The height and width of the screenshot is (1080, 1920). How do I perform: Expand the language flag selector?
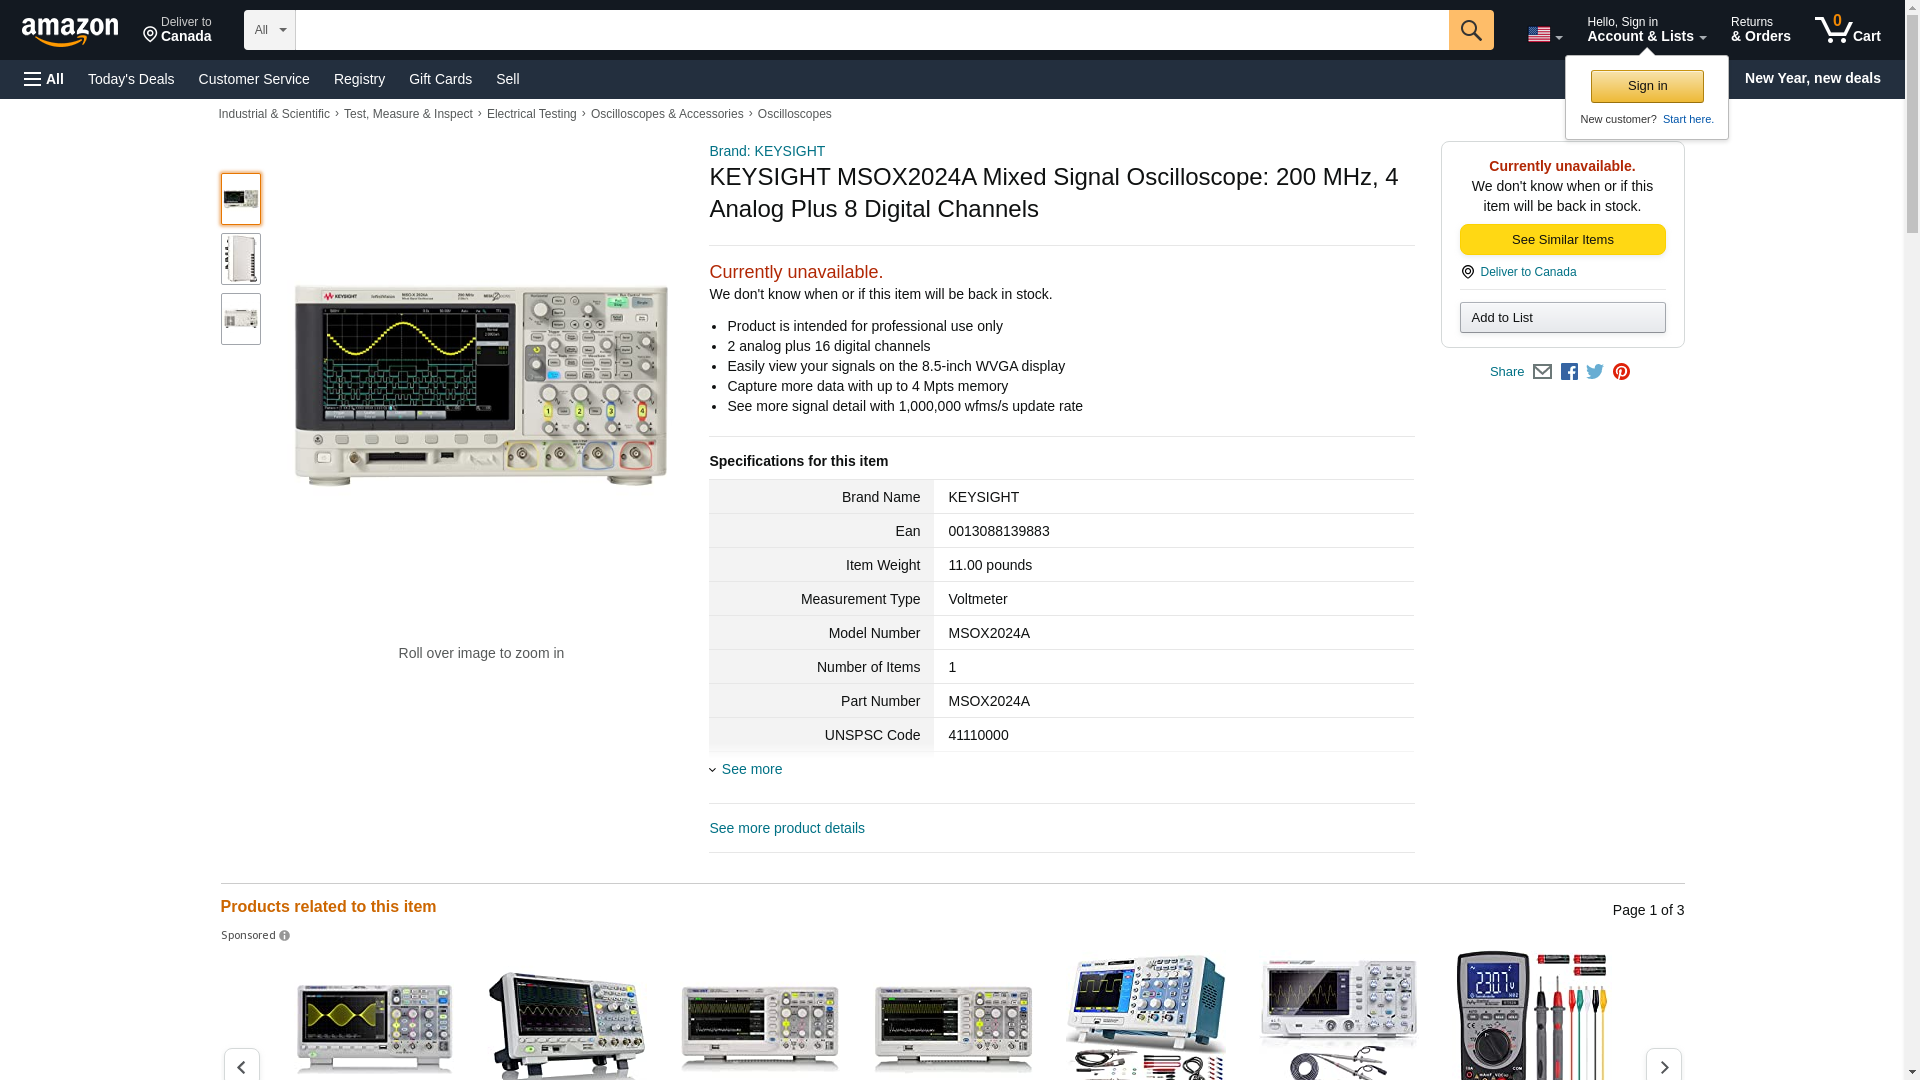pos(1544,34)
